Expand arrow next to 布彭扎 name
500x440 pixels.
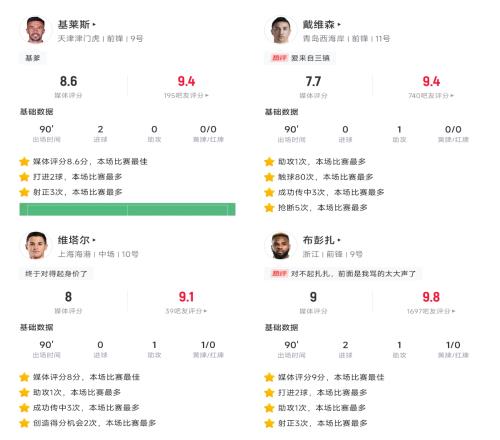(x=339, y=240)
